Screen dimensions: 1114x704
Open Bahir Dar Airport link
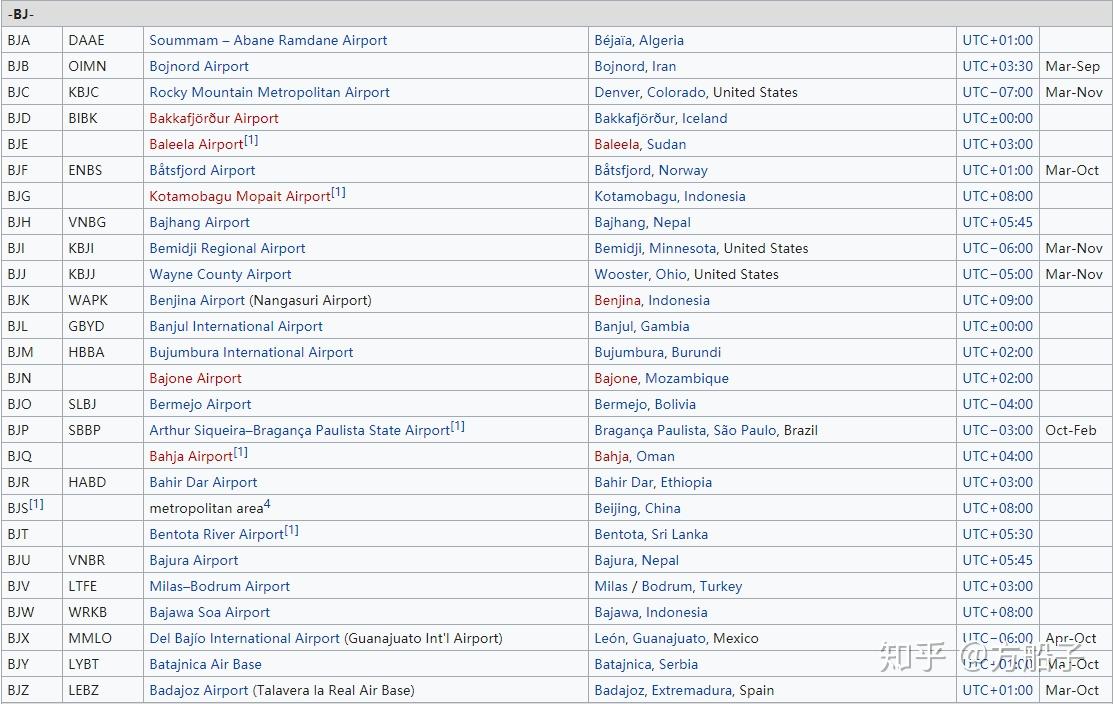pos(203,483)
